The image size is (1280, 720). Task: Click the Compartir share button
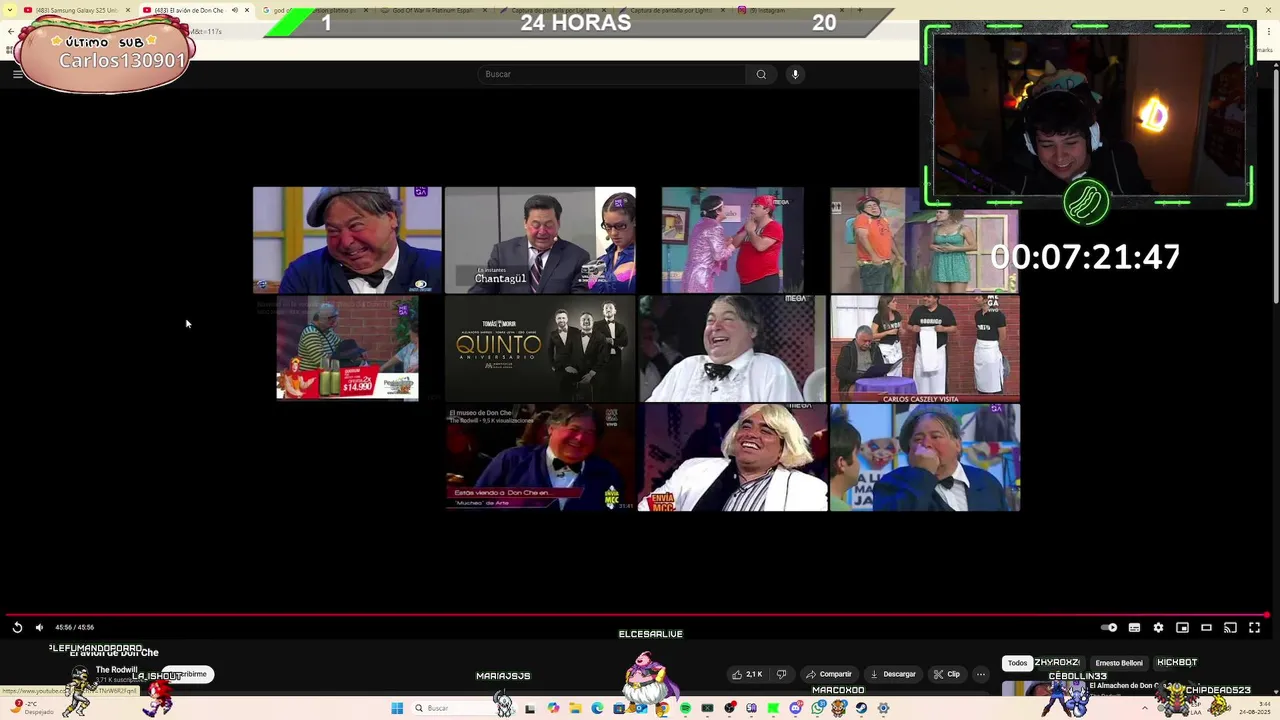(829, 674)
